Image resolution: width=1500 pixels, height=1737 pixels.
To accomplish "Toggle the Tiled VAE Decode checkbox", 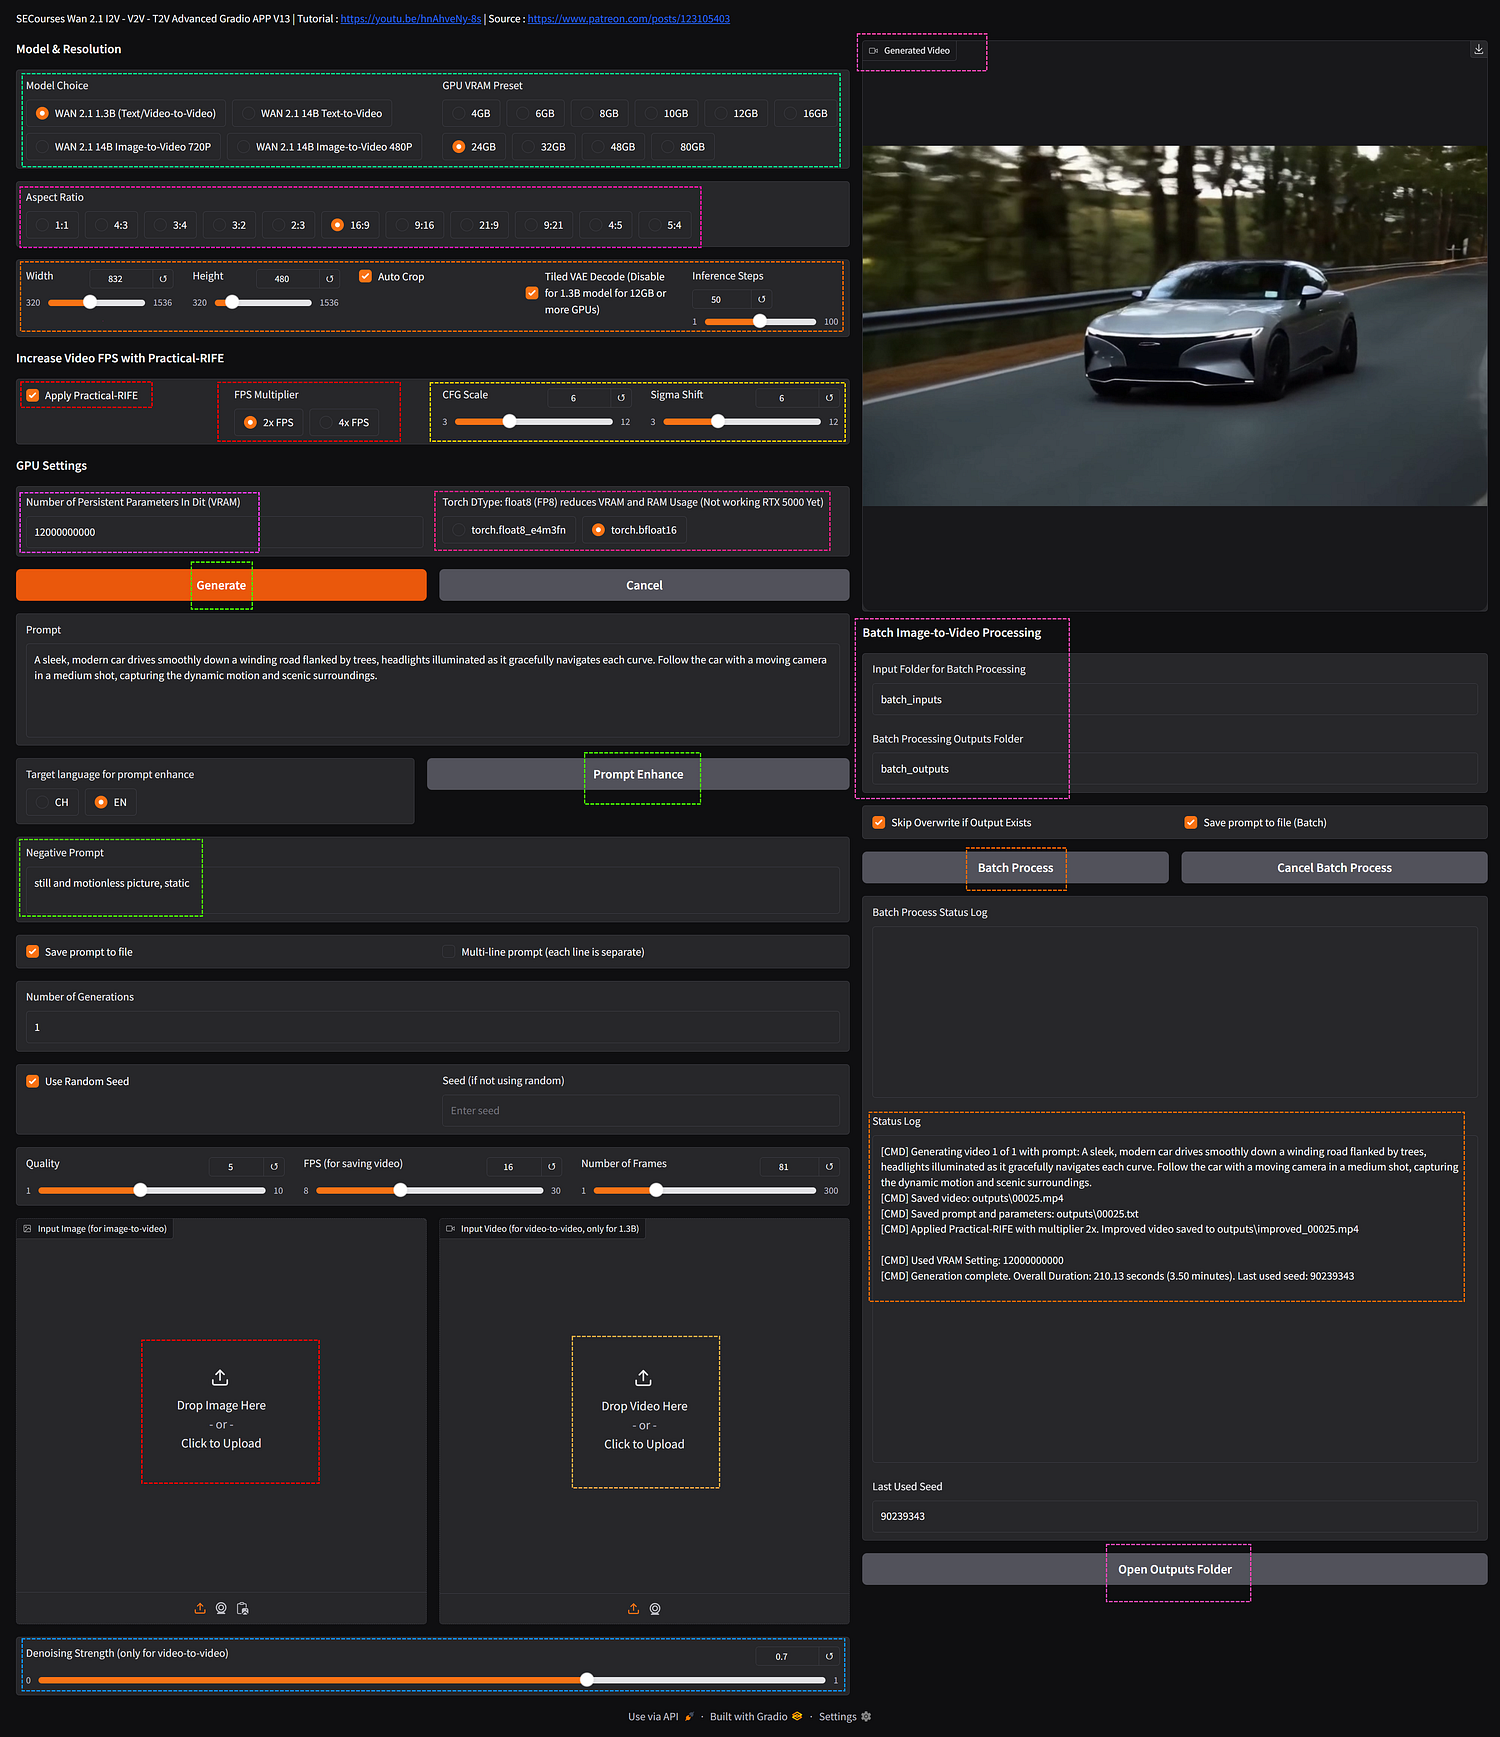I will point(532,293).
